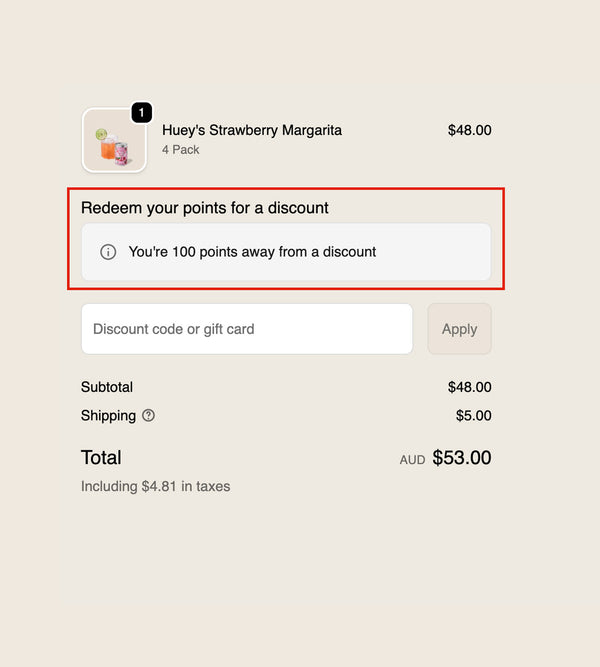Click the $5.00 shipping cost
The image size is (600, 667).
pyautogui.click(x=473, y=416)
